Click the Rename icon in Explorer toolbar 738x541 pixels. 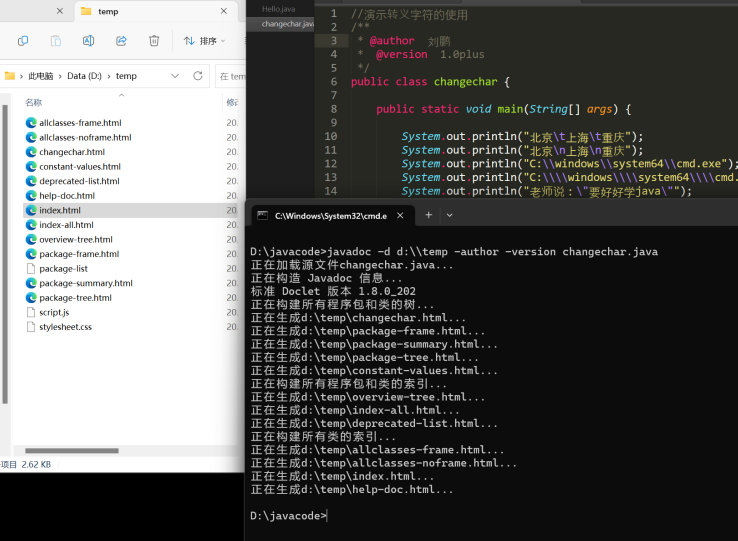pyautogui.click(x=88, y=41)
